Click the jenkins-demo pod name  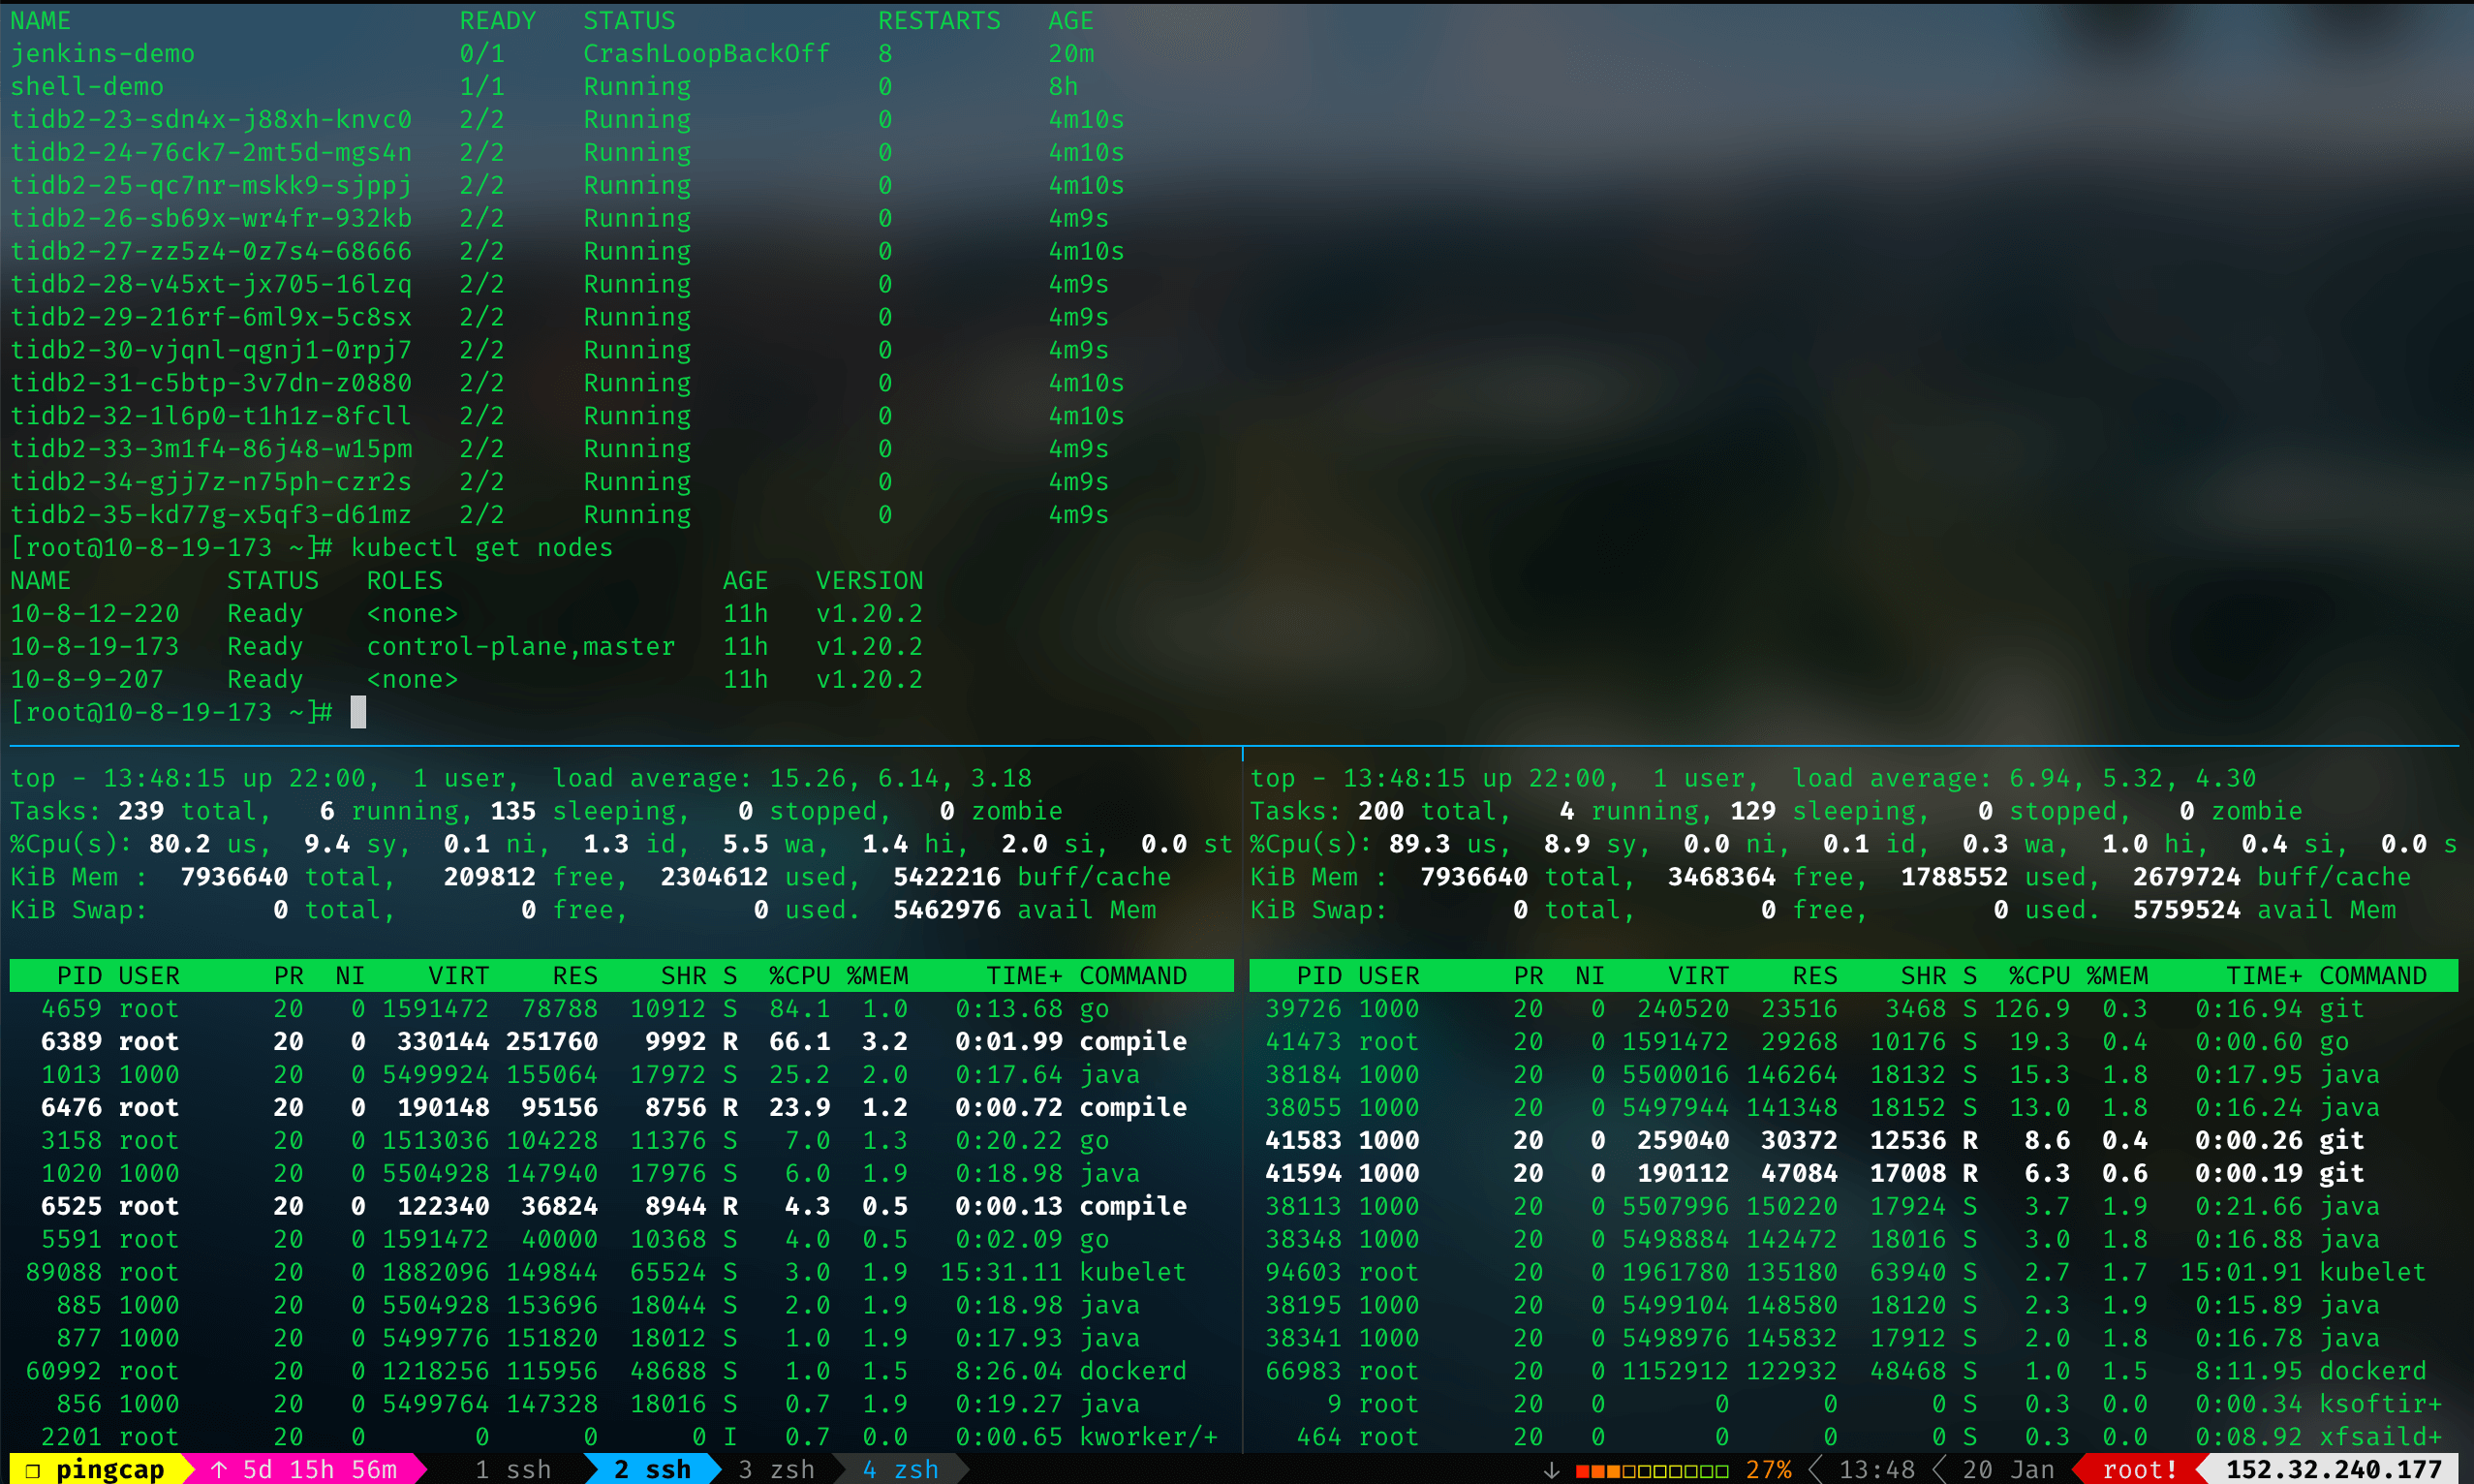(102, 53)
